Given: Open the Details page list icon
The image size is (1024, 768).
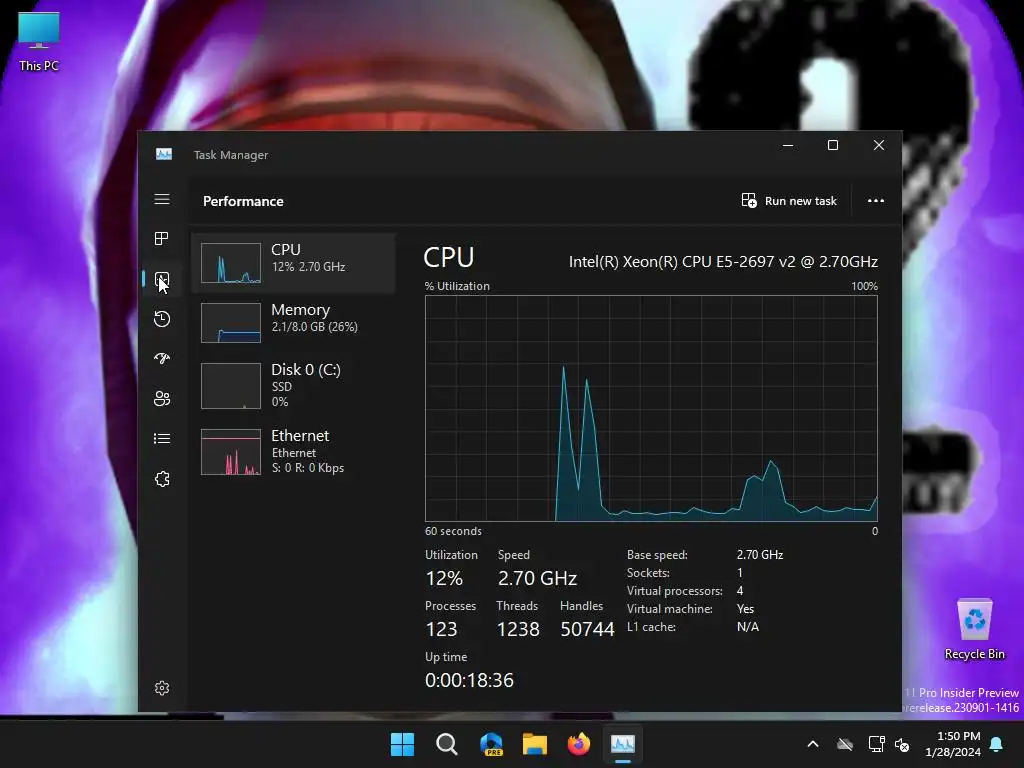Looking at the screenshot, I should pyautogui.click(x=162, y=439).
